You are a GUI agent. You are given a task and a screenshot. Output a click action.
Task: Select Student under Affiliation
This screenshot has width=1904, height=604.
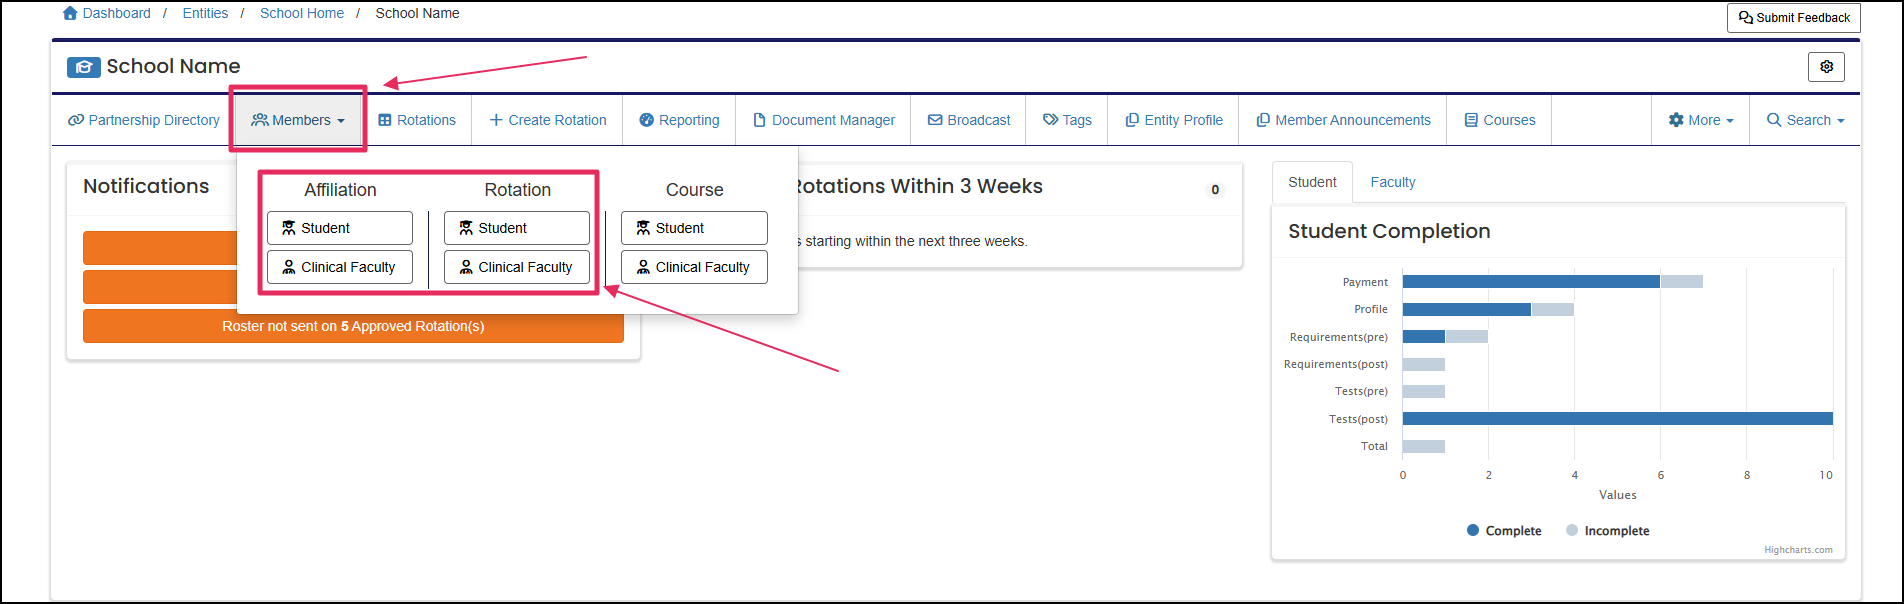click(340, 228)
